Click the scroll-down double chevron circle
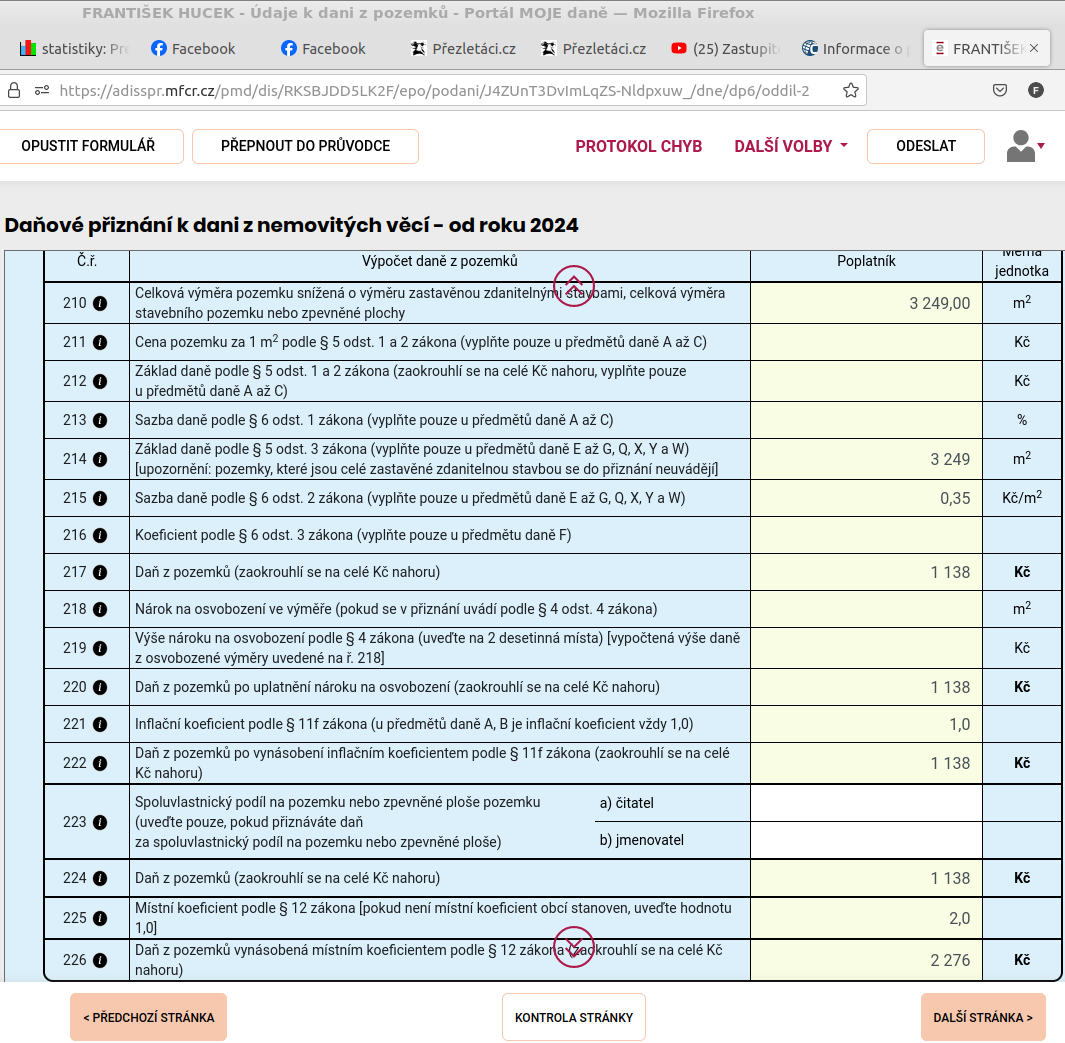This screenshot has width=1065, height=1043. point(574,947)
